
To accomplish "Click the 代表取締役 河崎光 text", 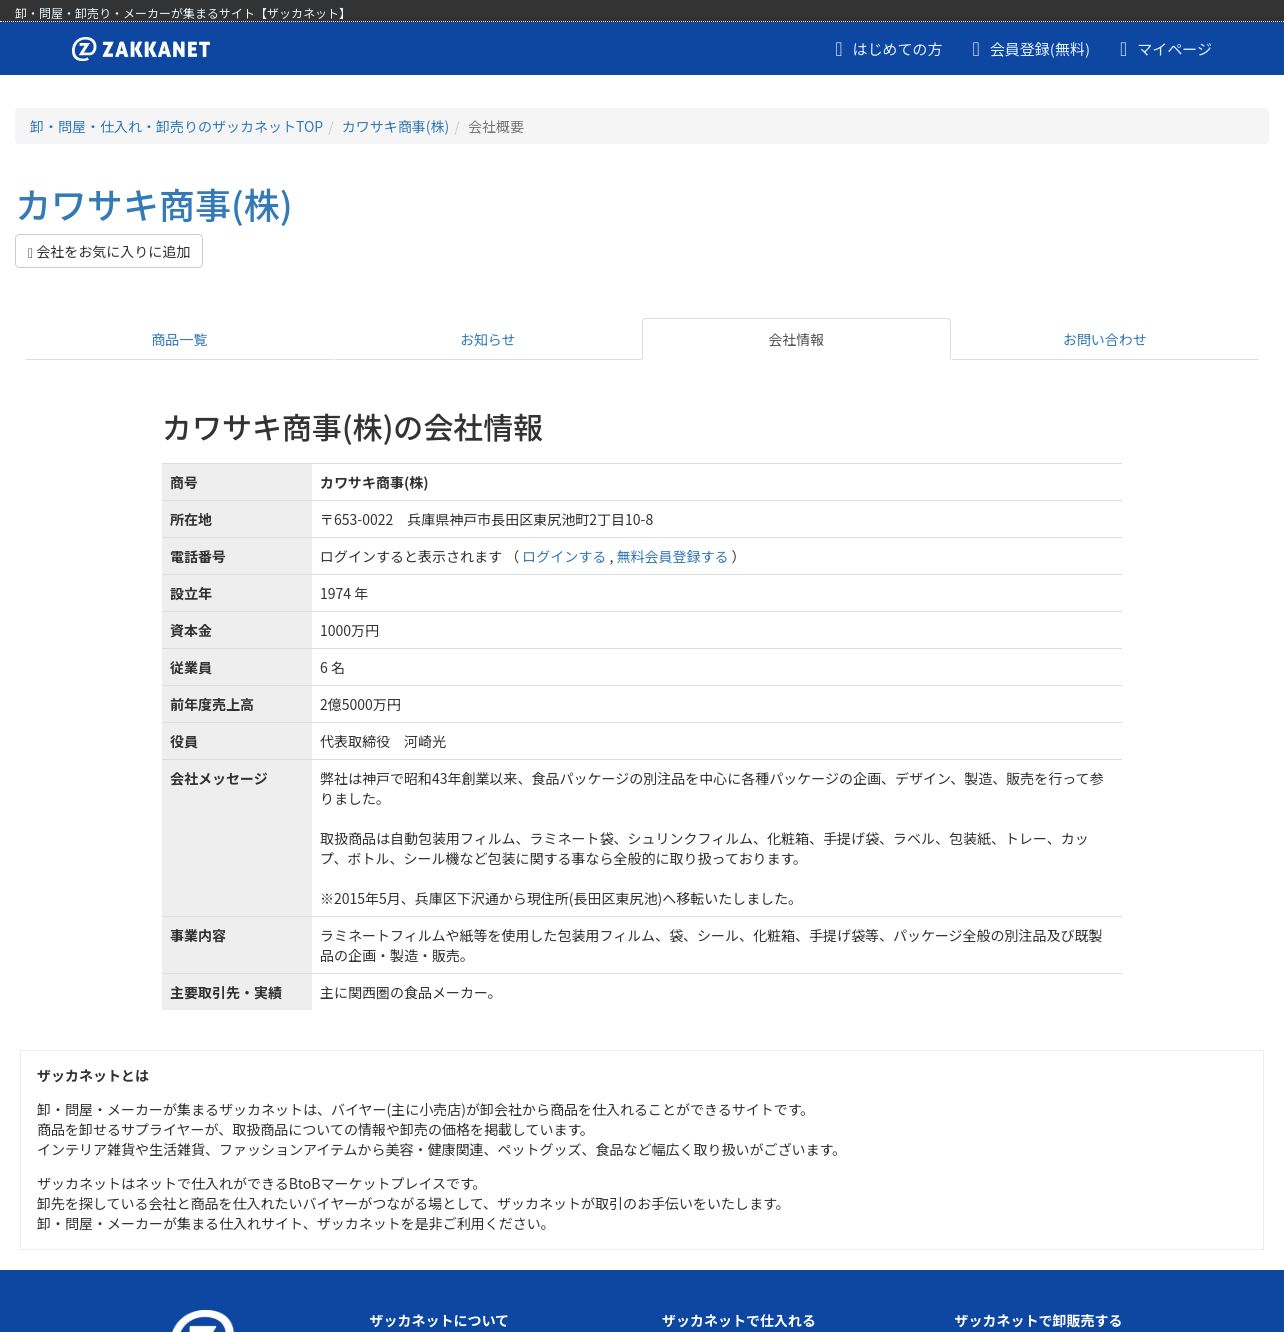I will (383, 742).
